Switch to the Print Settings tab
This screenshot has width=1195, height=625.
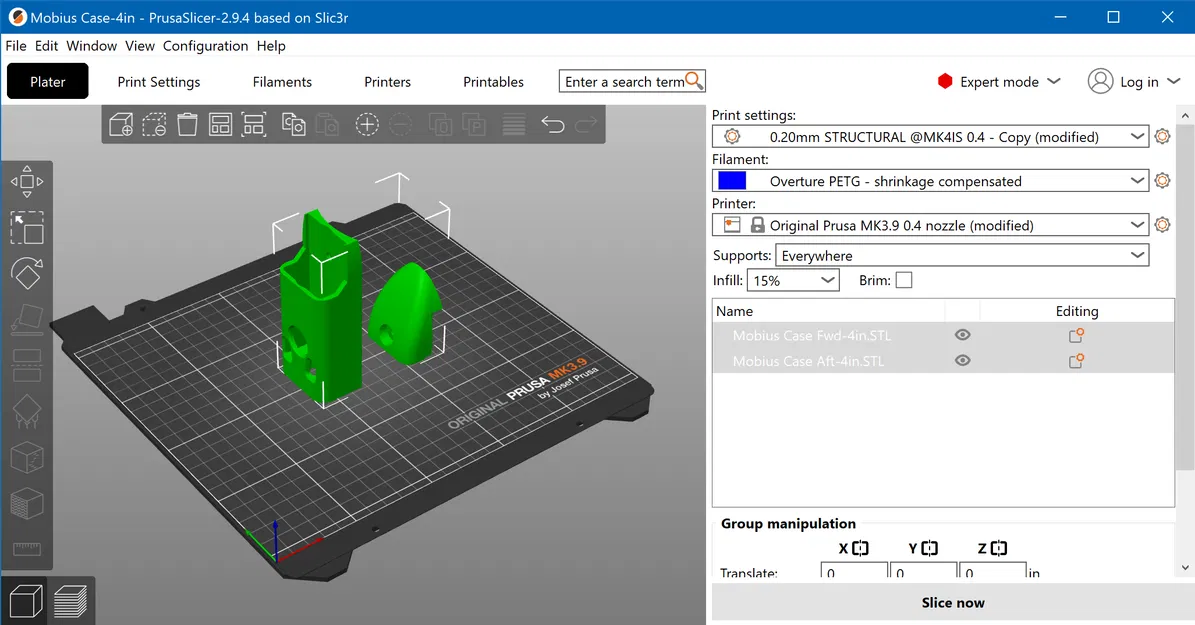(159, 82)
